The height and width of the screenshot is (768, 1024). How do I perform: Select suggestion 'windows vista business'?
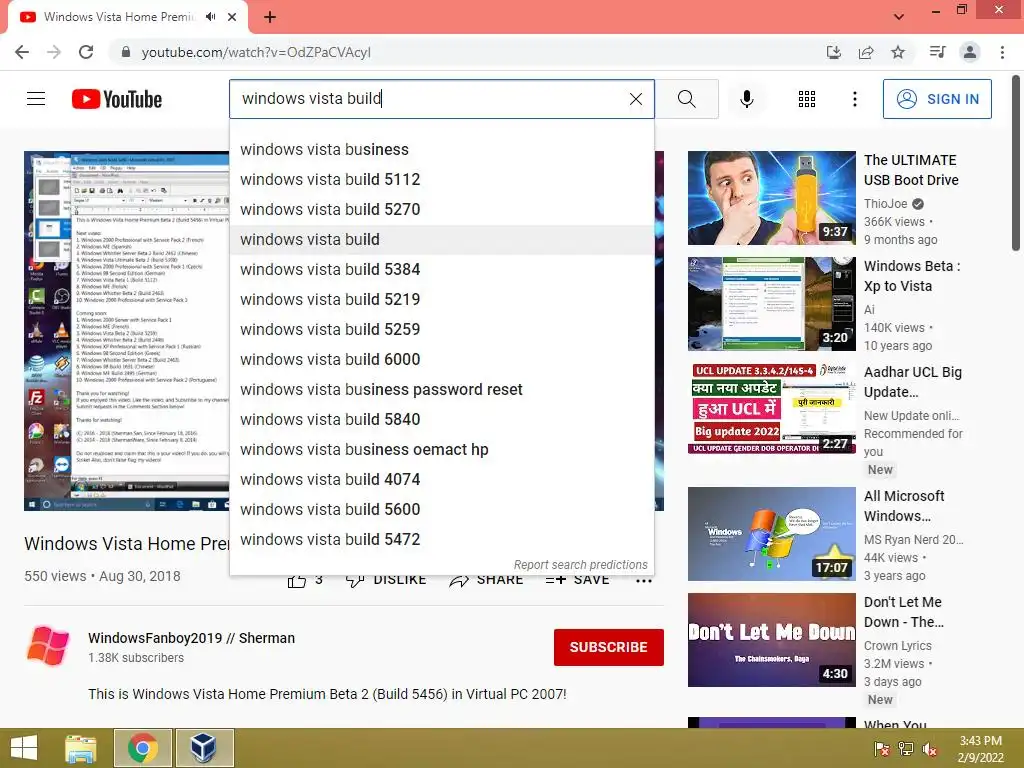441,150
